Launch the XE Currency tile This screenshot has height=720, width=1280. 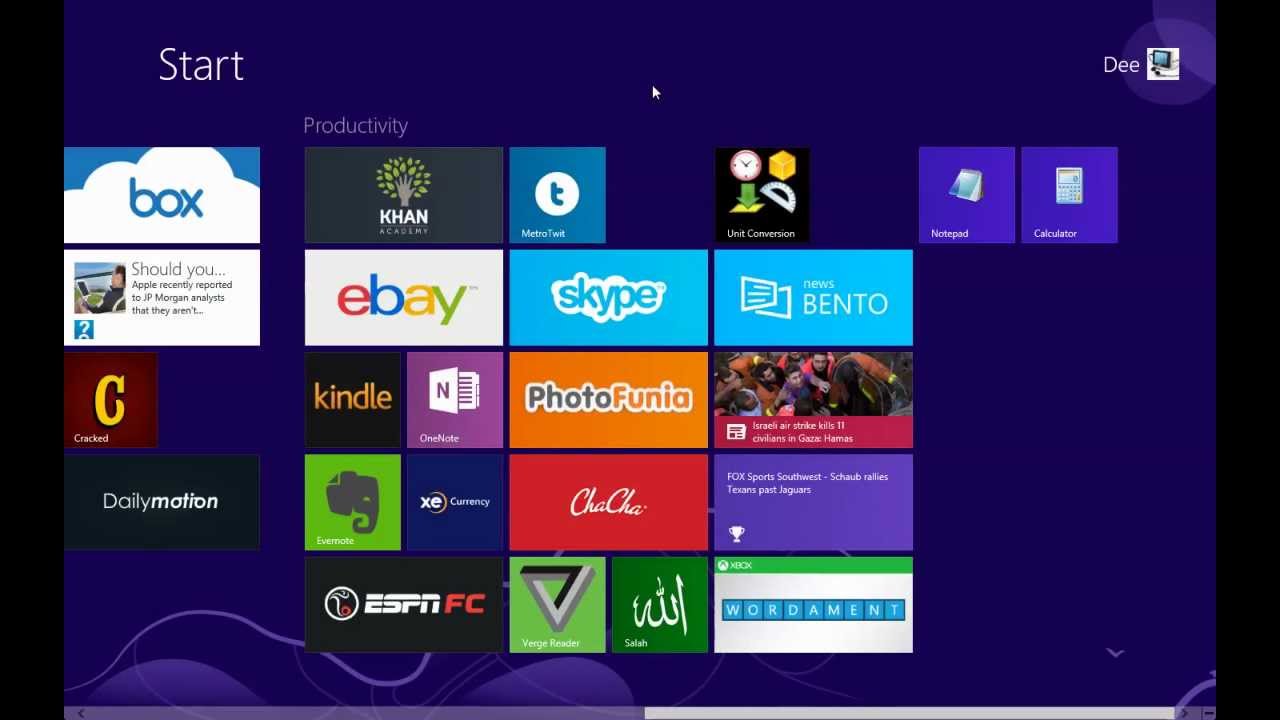(455, 503)
